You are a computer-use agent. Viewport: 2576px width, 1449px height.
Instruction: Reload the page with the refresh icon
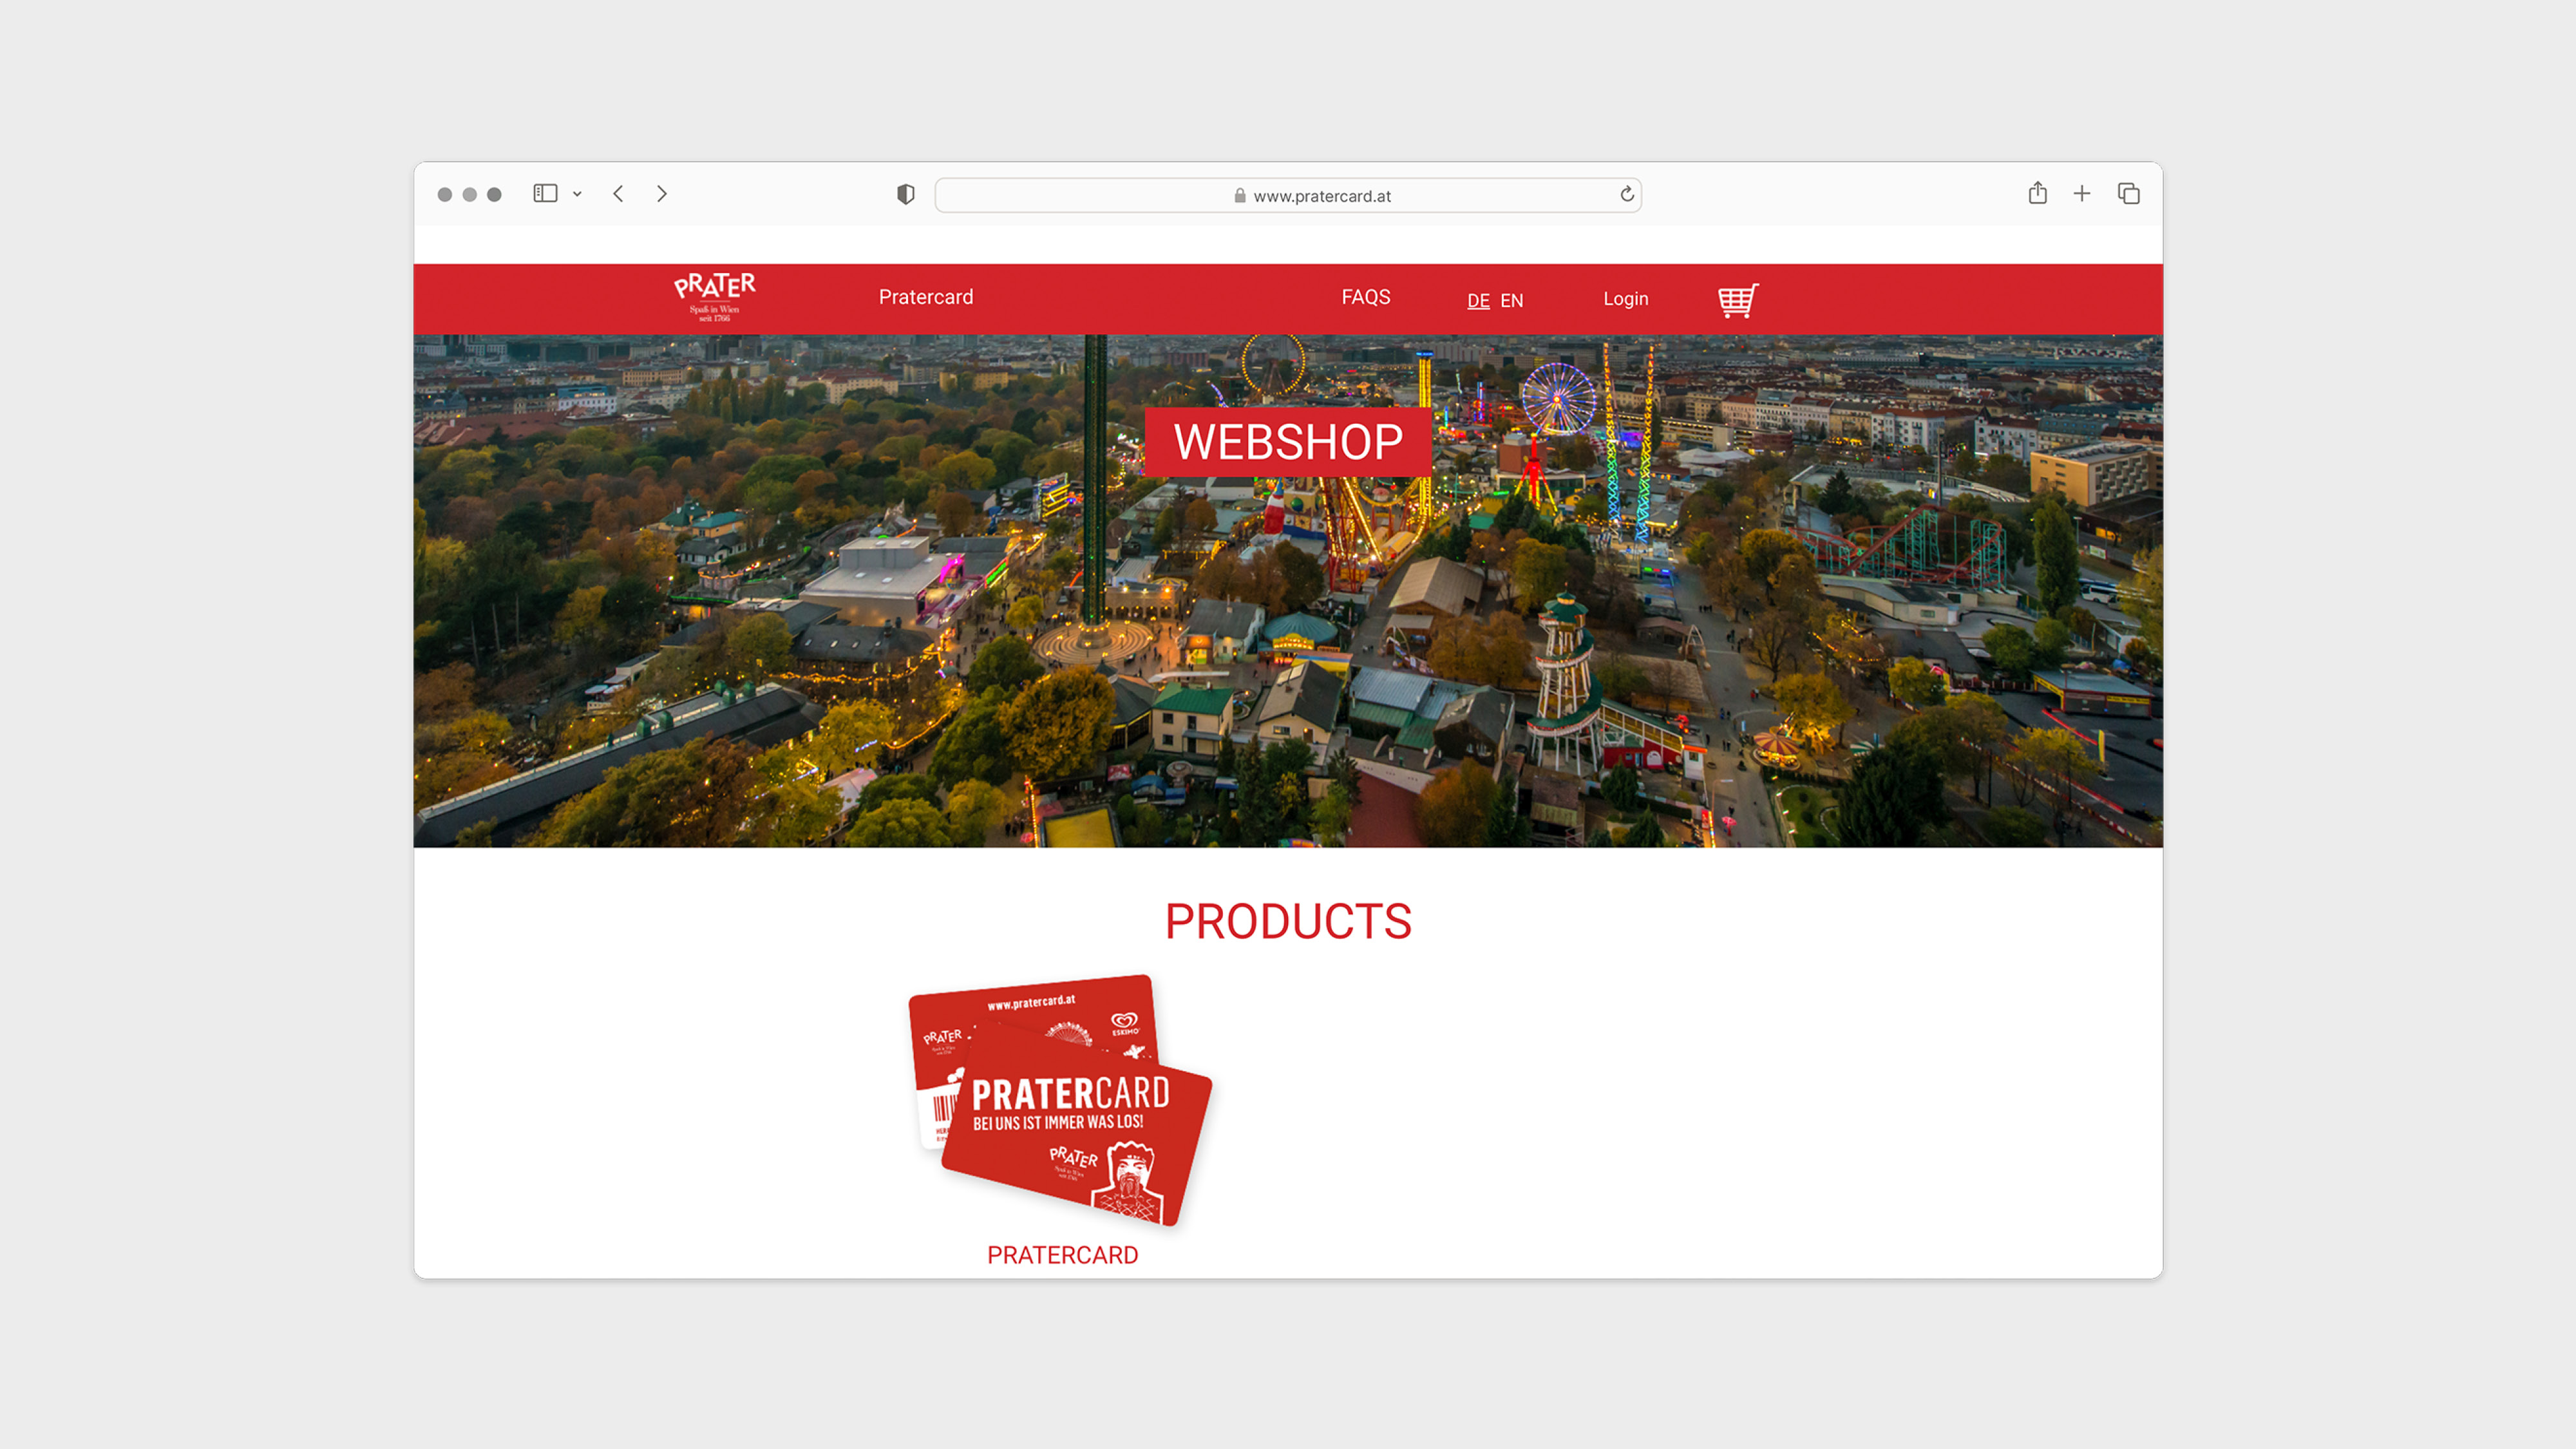(1627, 194)
